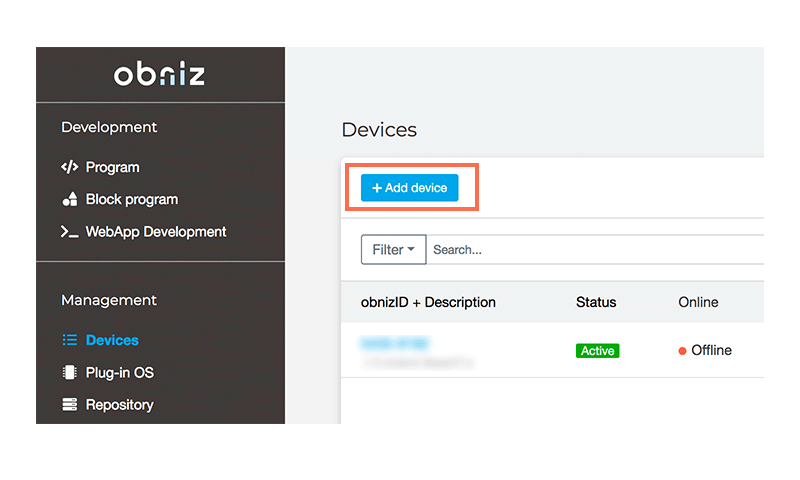Click the Block program shapes icon
Screen dimensions: 800x480
click(x=69, y=199)
